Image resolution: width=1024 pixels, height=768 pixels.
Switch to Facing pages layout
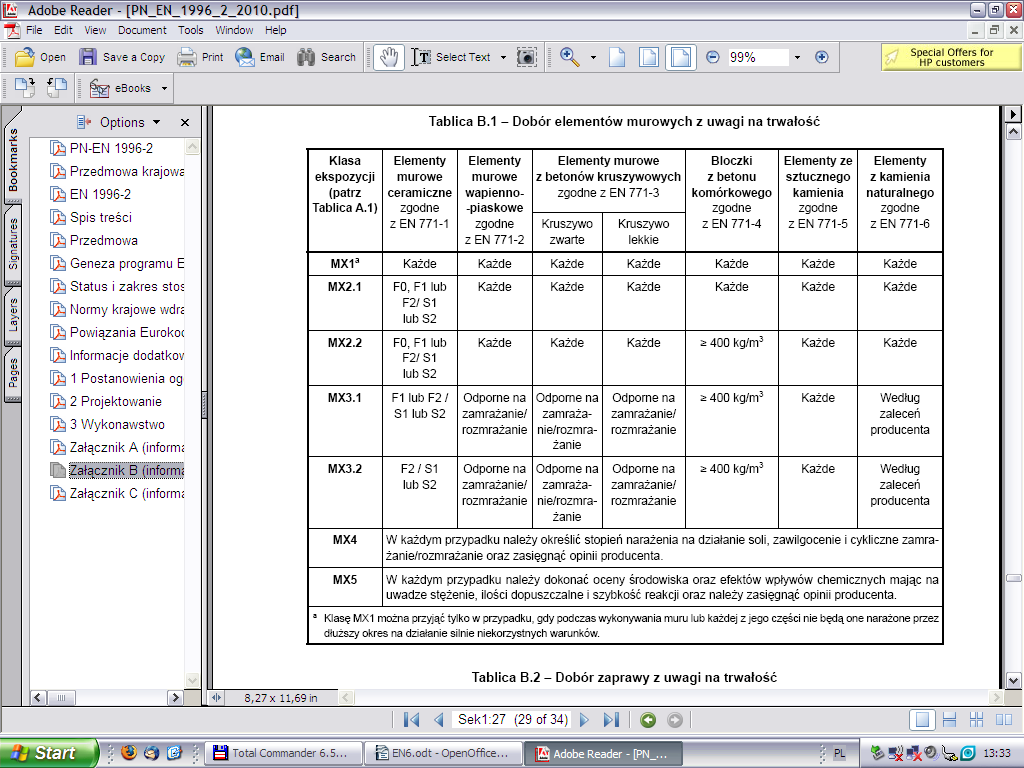point(1004,720)
